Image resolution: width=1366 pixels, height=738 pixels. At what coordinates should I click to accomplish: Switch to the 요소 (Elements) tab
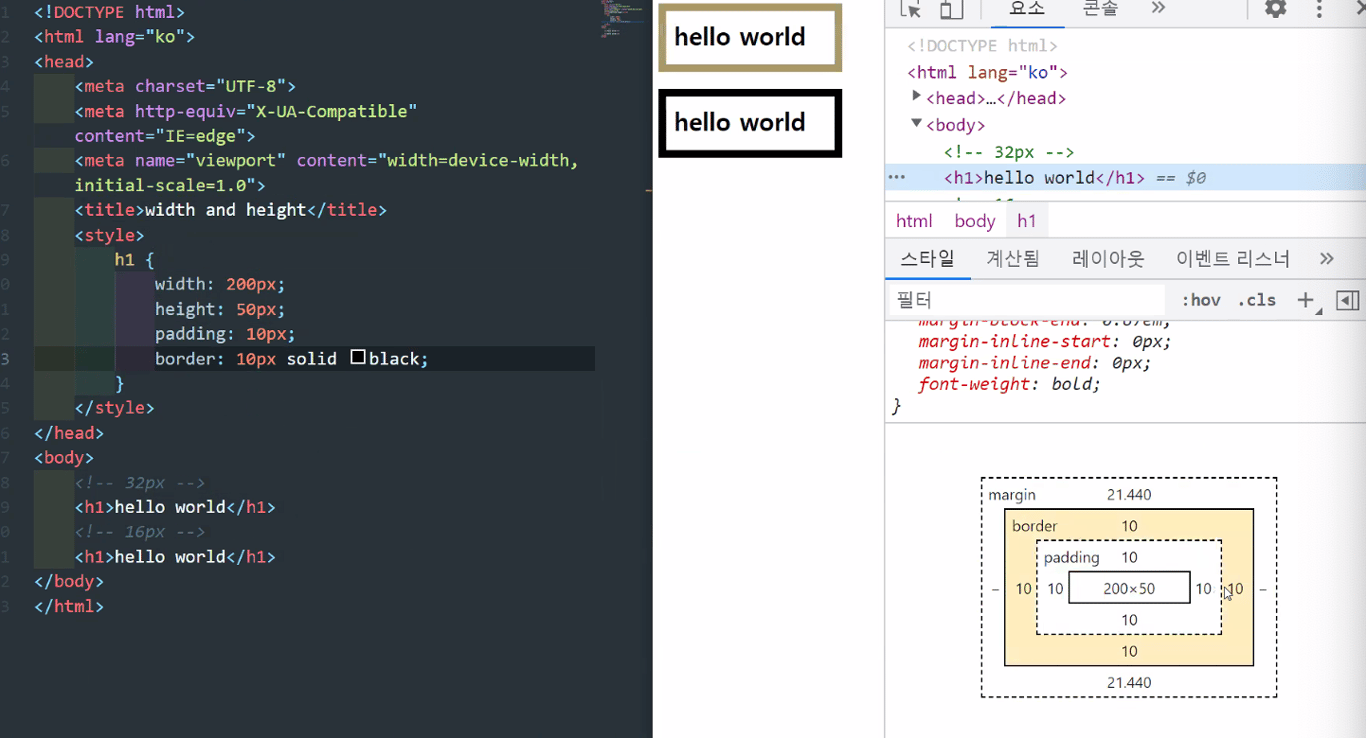click(1027, 9)
